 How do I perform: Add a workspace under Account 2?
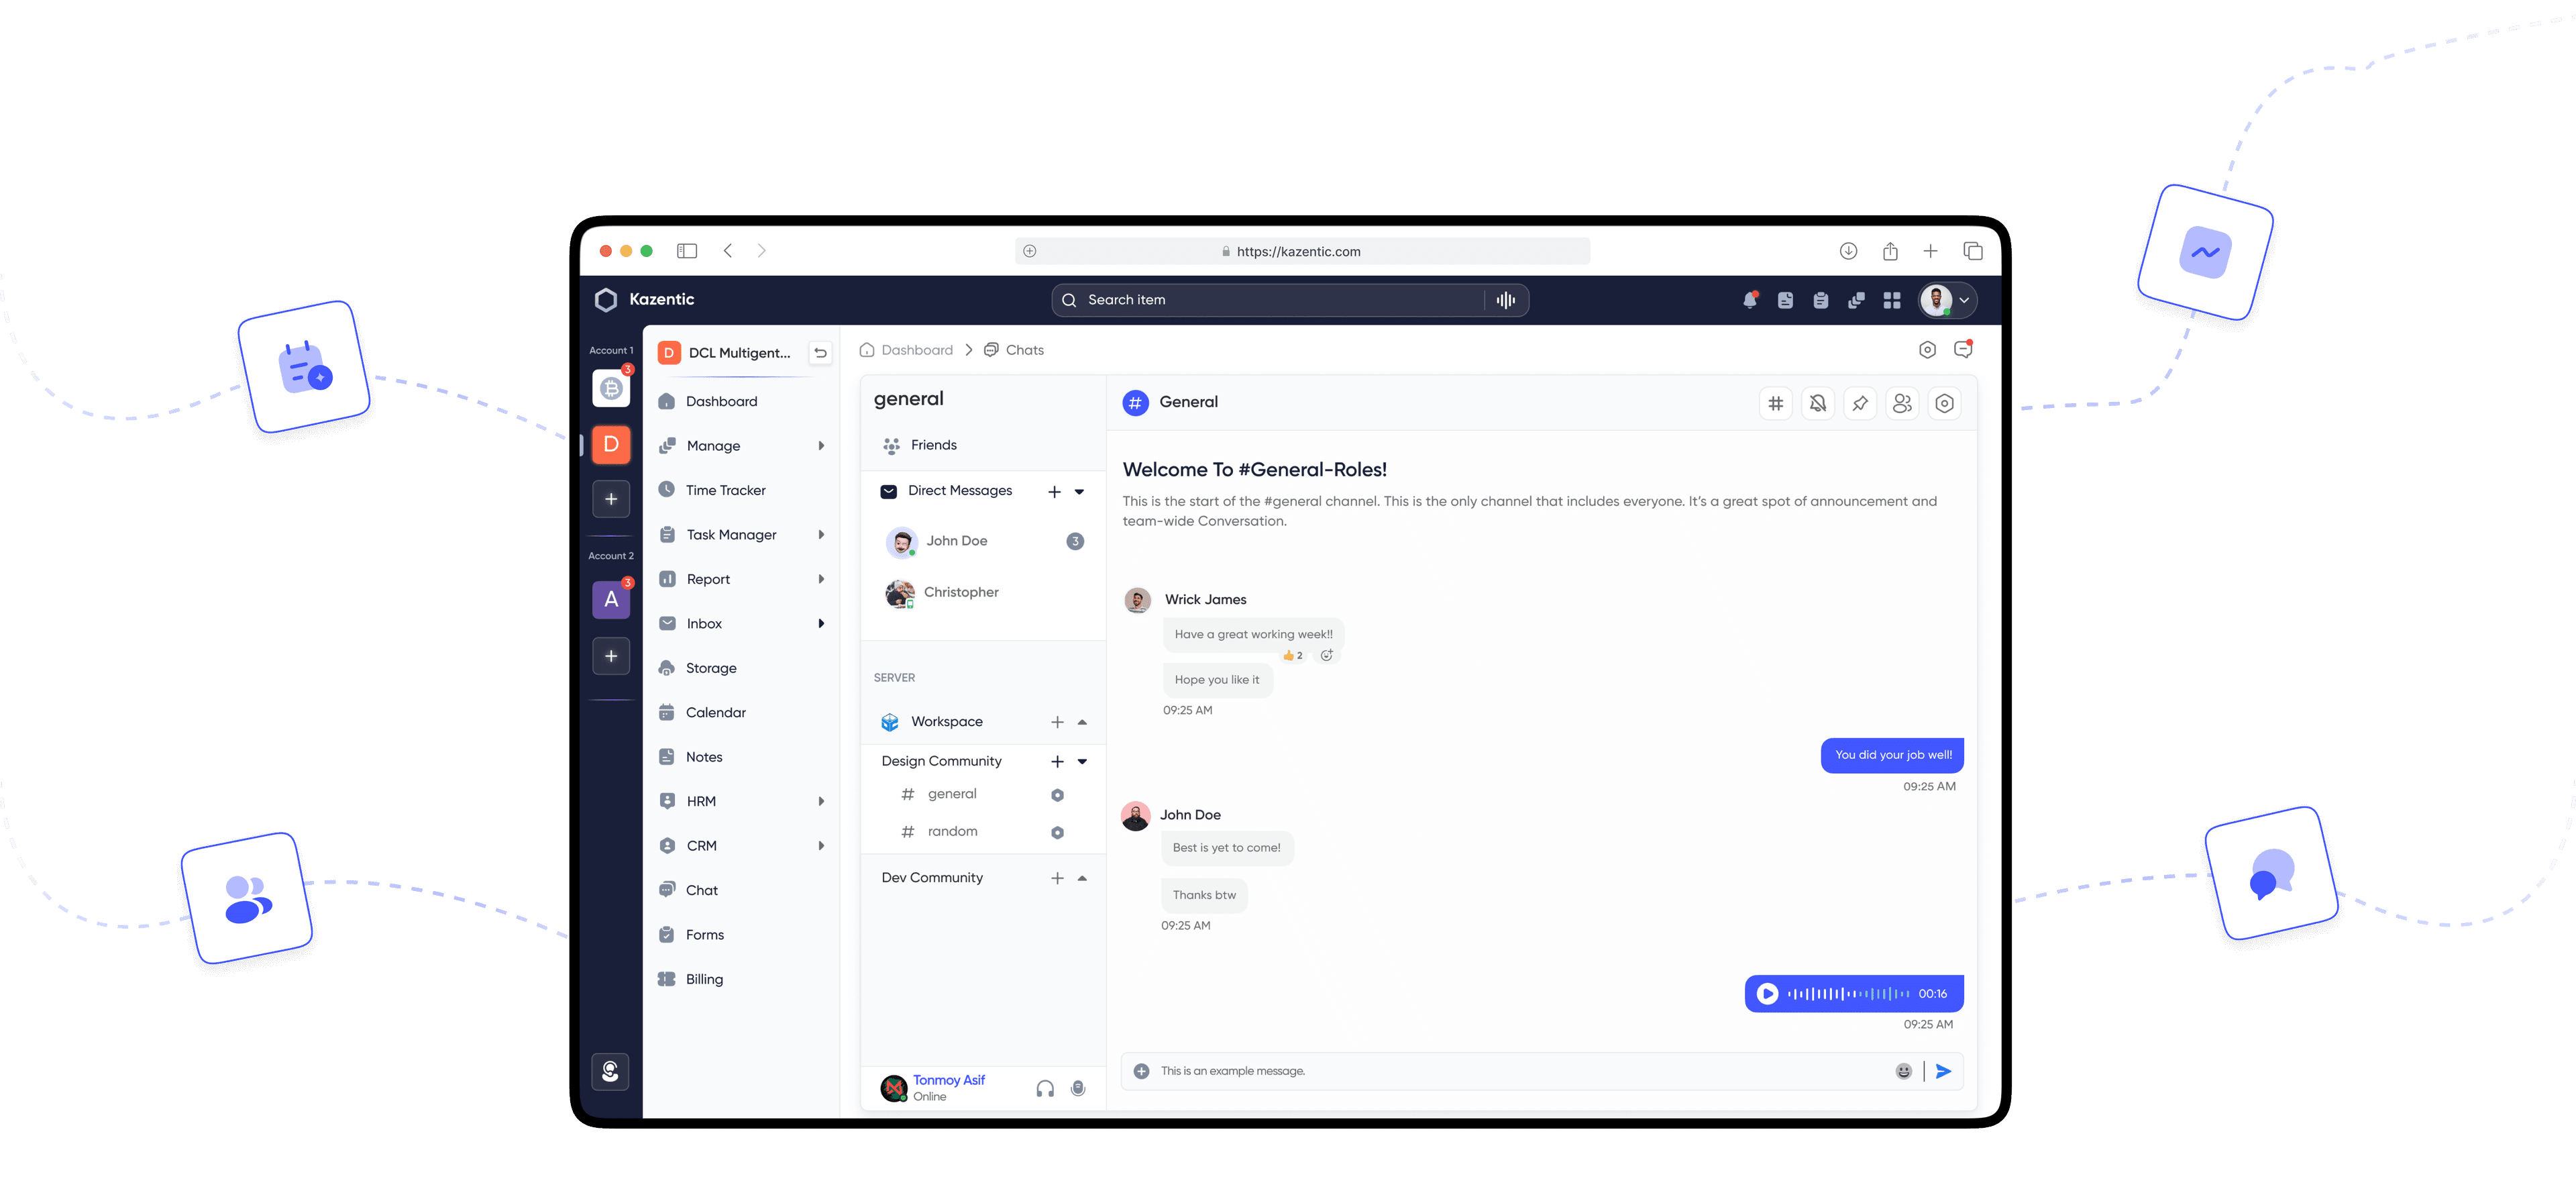(611, 656)
